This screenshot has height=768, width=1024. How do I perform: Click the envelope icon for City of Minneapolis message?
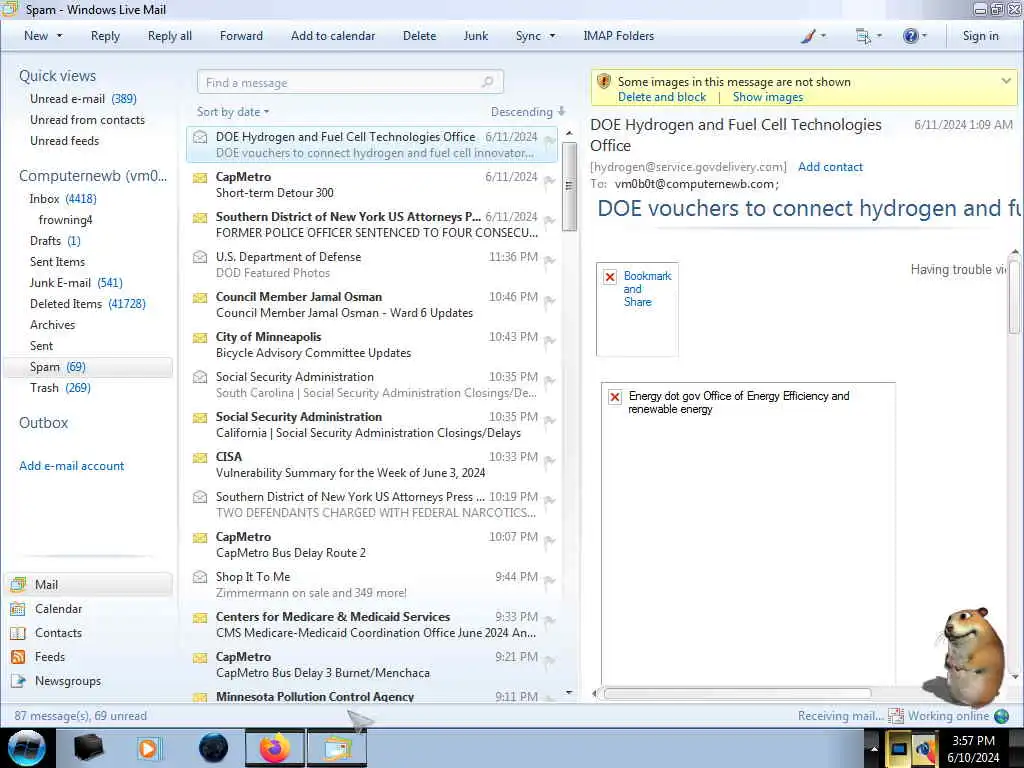tap(200, 338)
